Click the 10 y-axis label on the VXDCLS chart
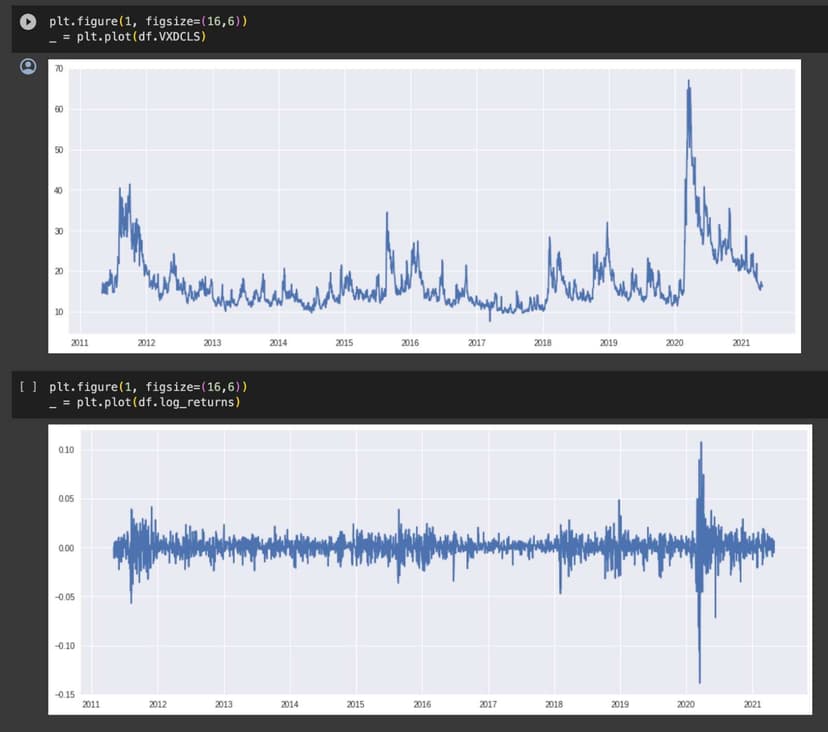828x732 pixels. pyautogui.click(x=60, y=312)
